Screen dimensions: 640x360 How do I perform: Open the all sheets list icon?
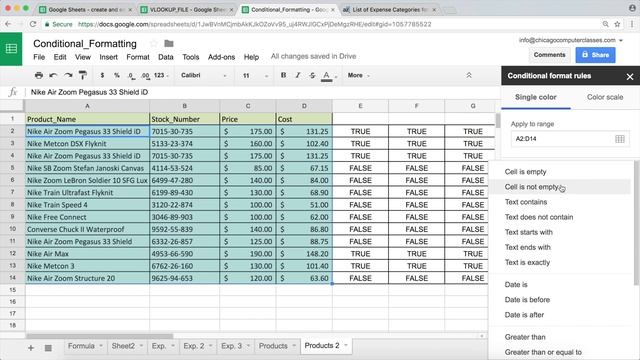click(48, 348)
